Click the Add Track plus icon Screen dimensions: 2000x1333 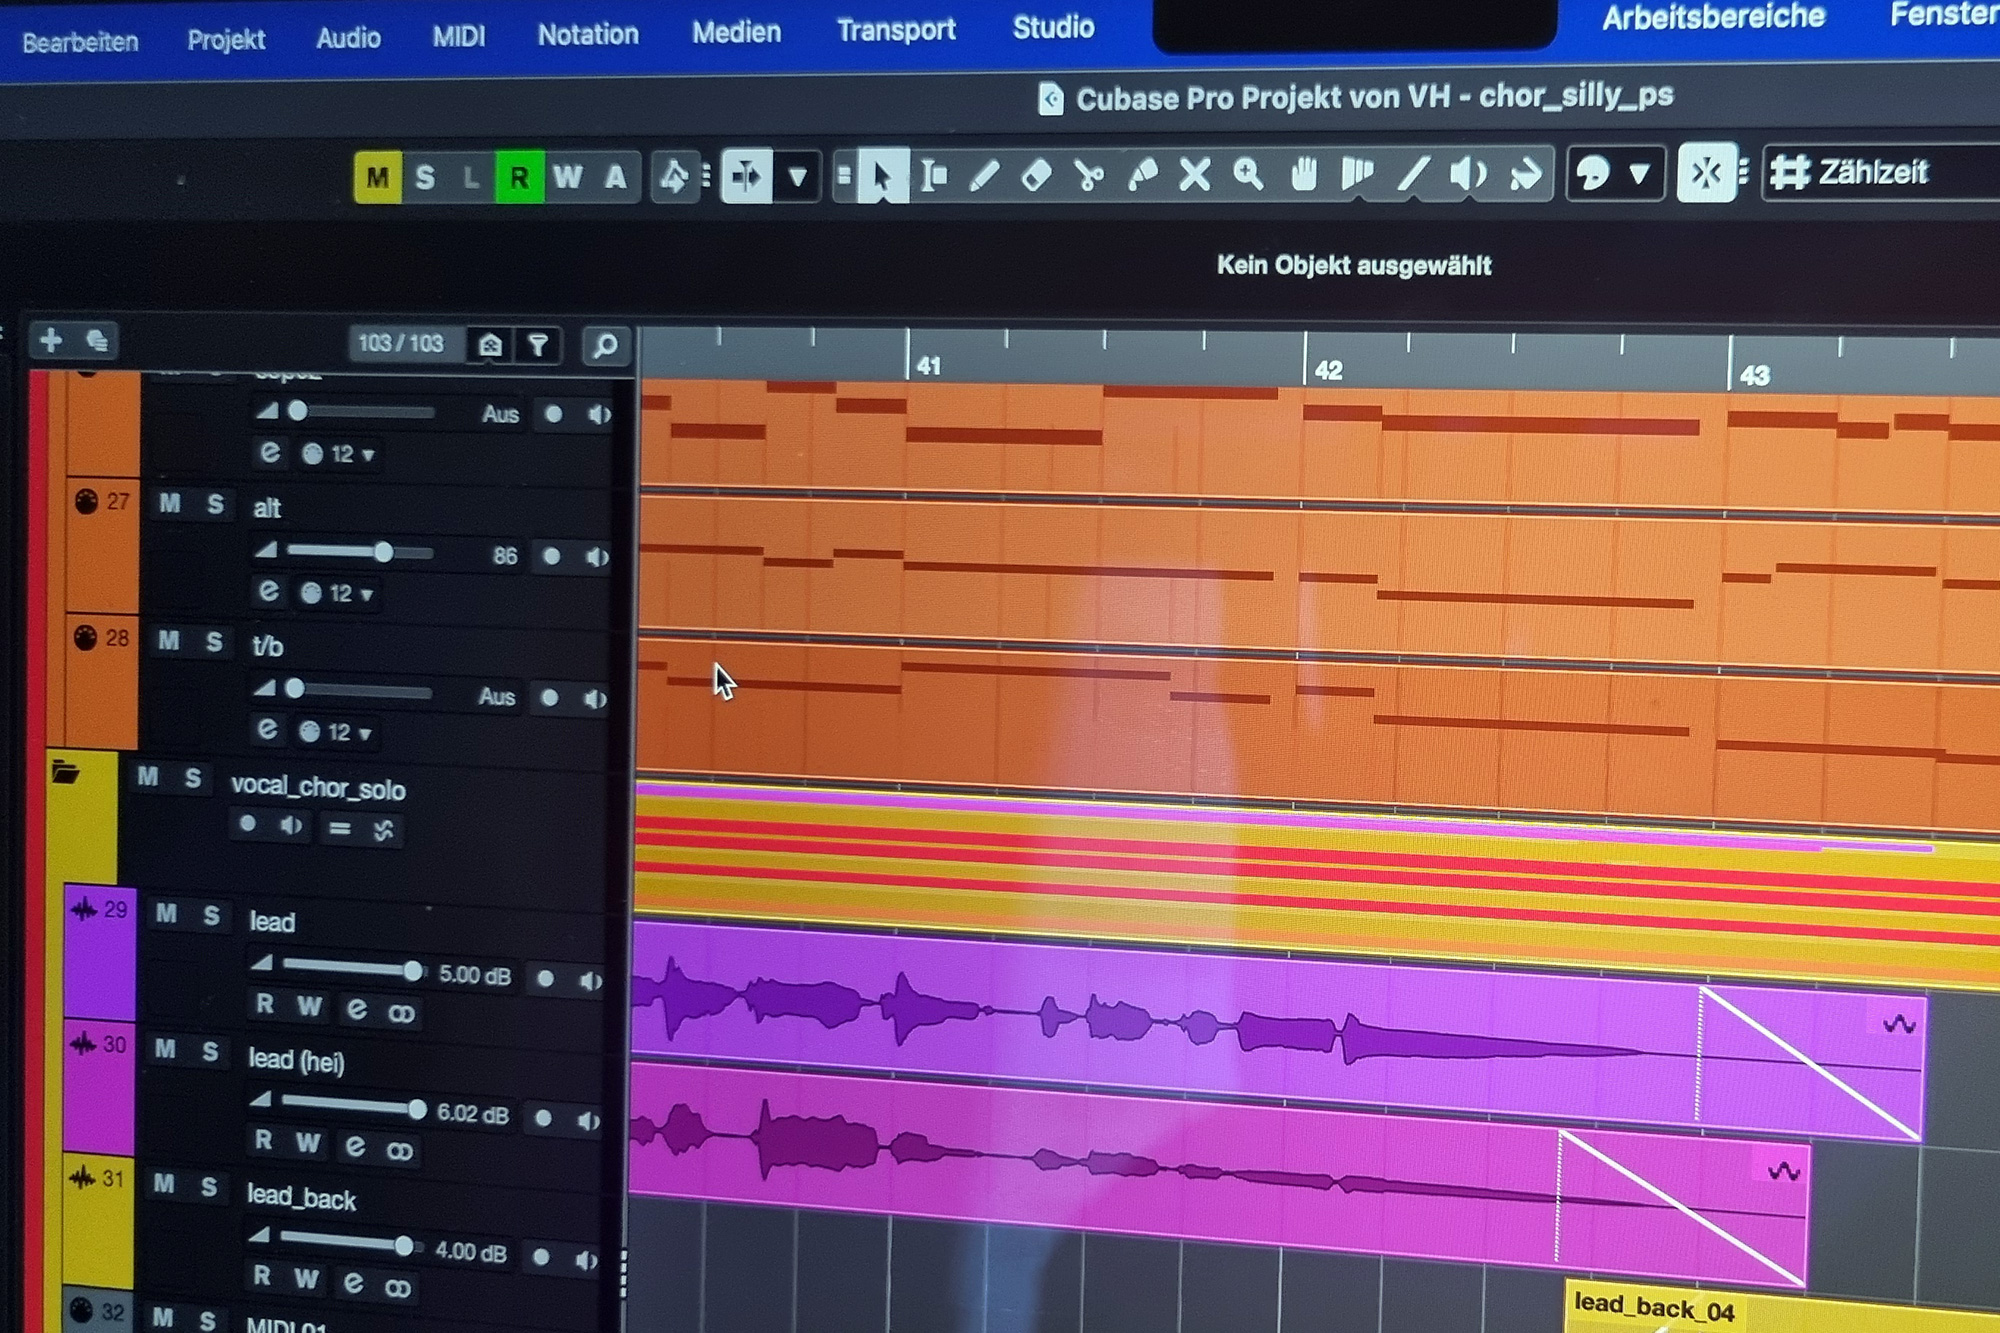[x=50, y=341]
